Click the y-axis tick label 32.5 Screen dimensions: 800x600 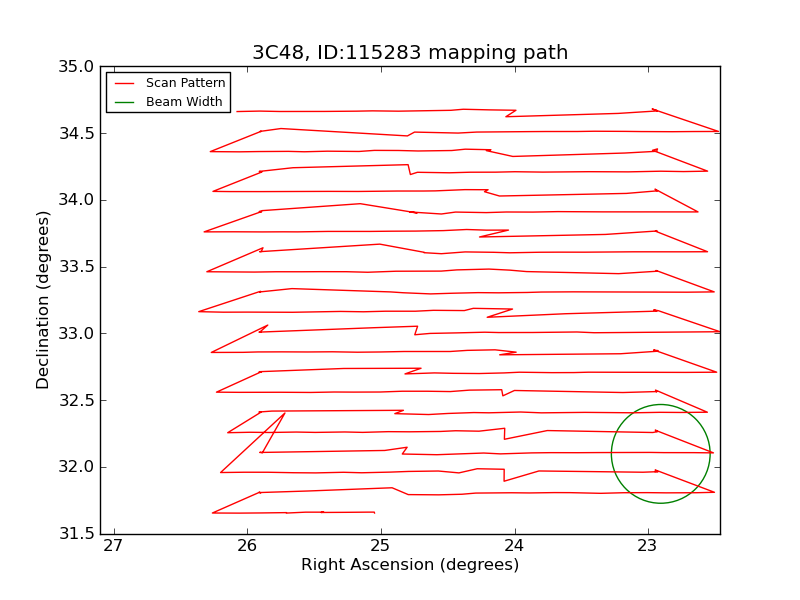[77, 401]
